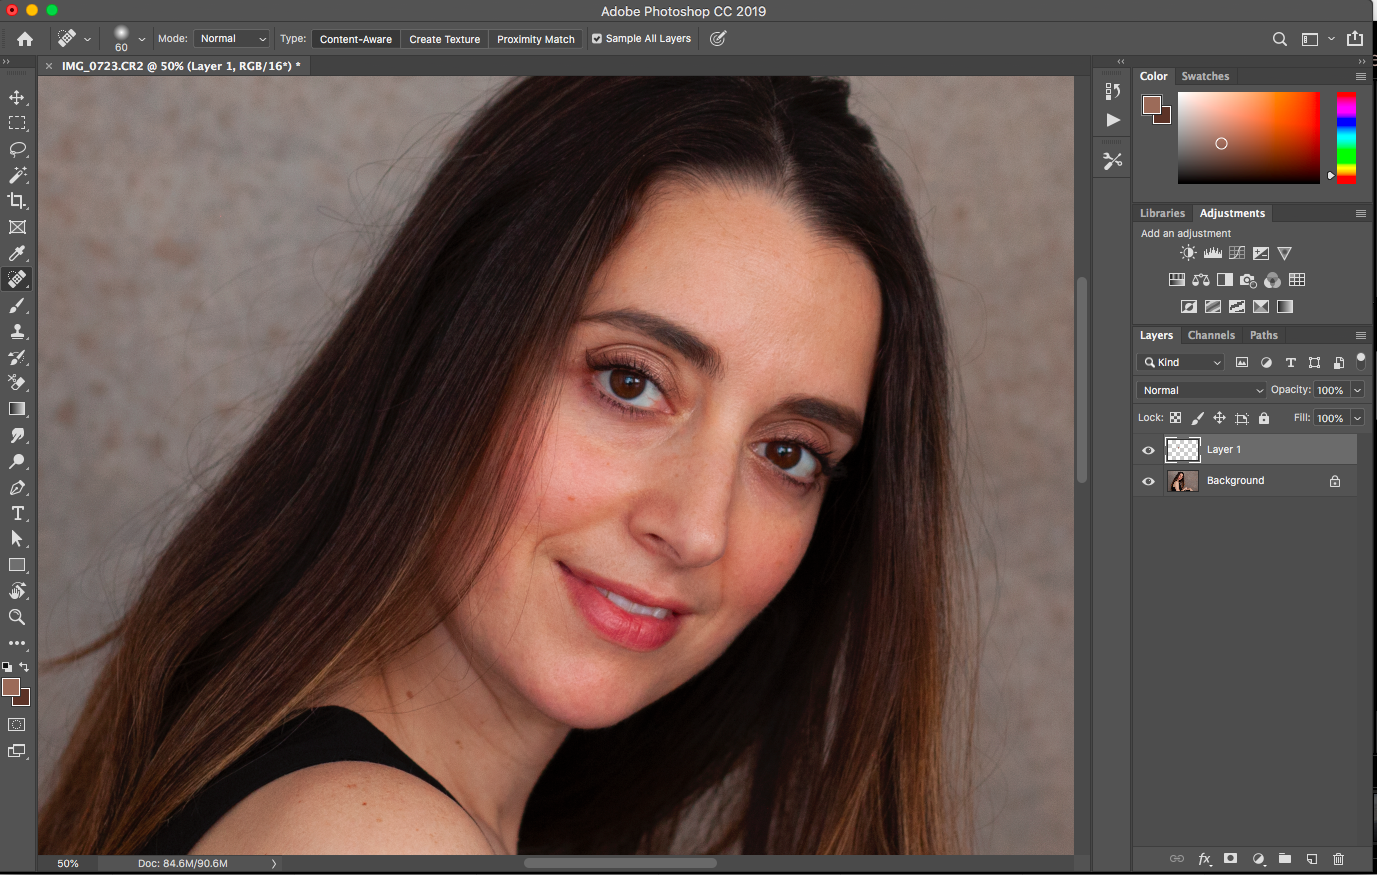Hide the Background layer eye

(x=1148, y=481)
